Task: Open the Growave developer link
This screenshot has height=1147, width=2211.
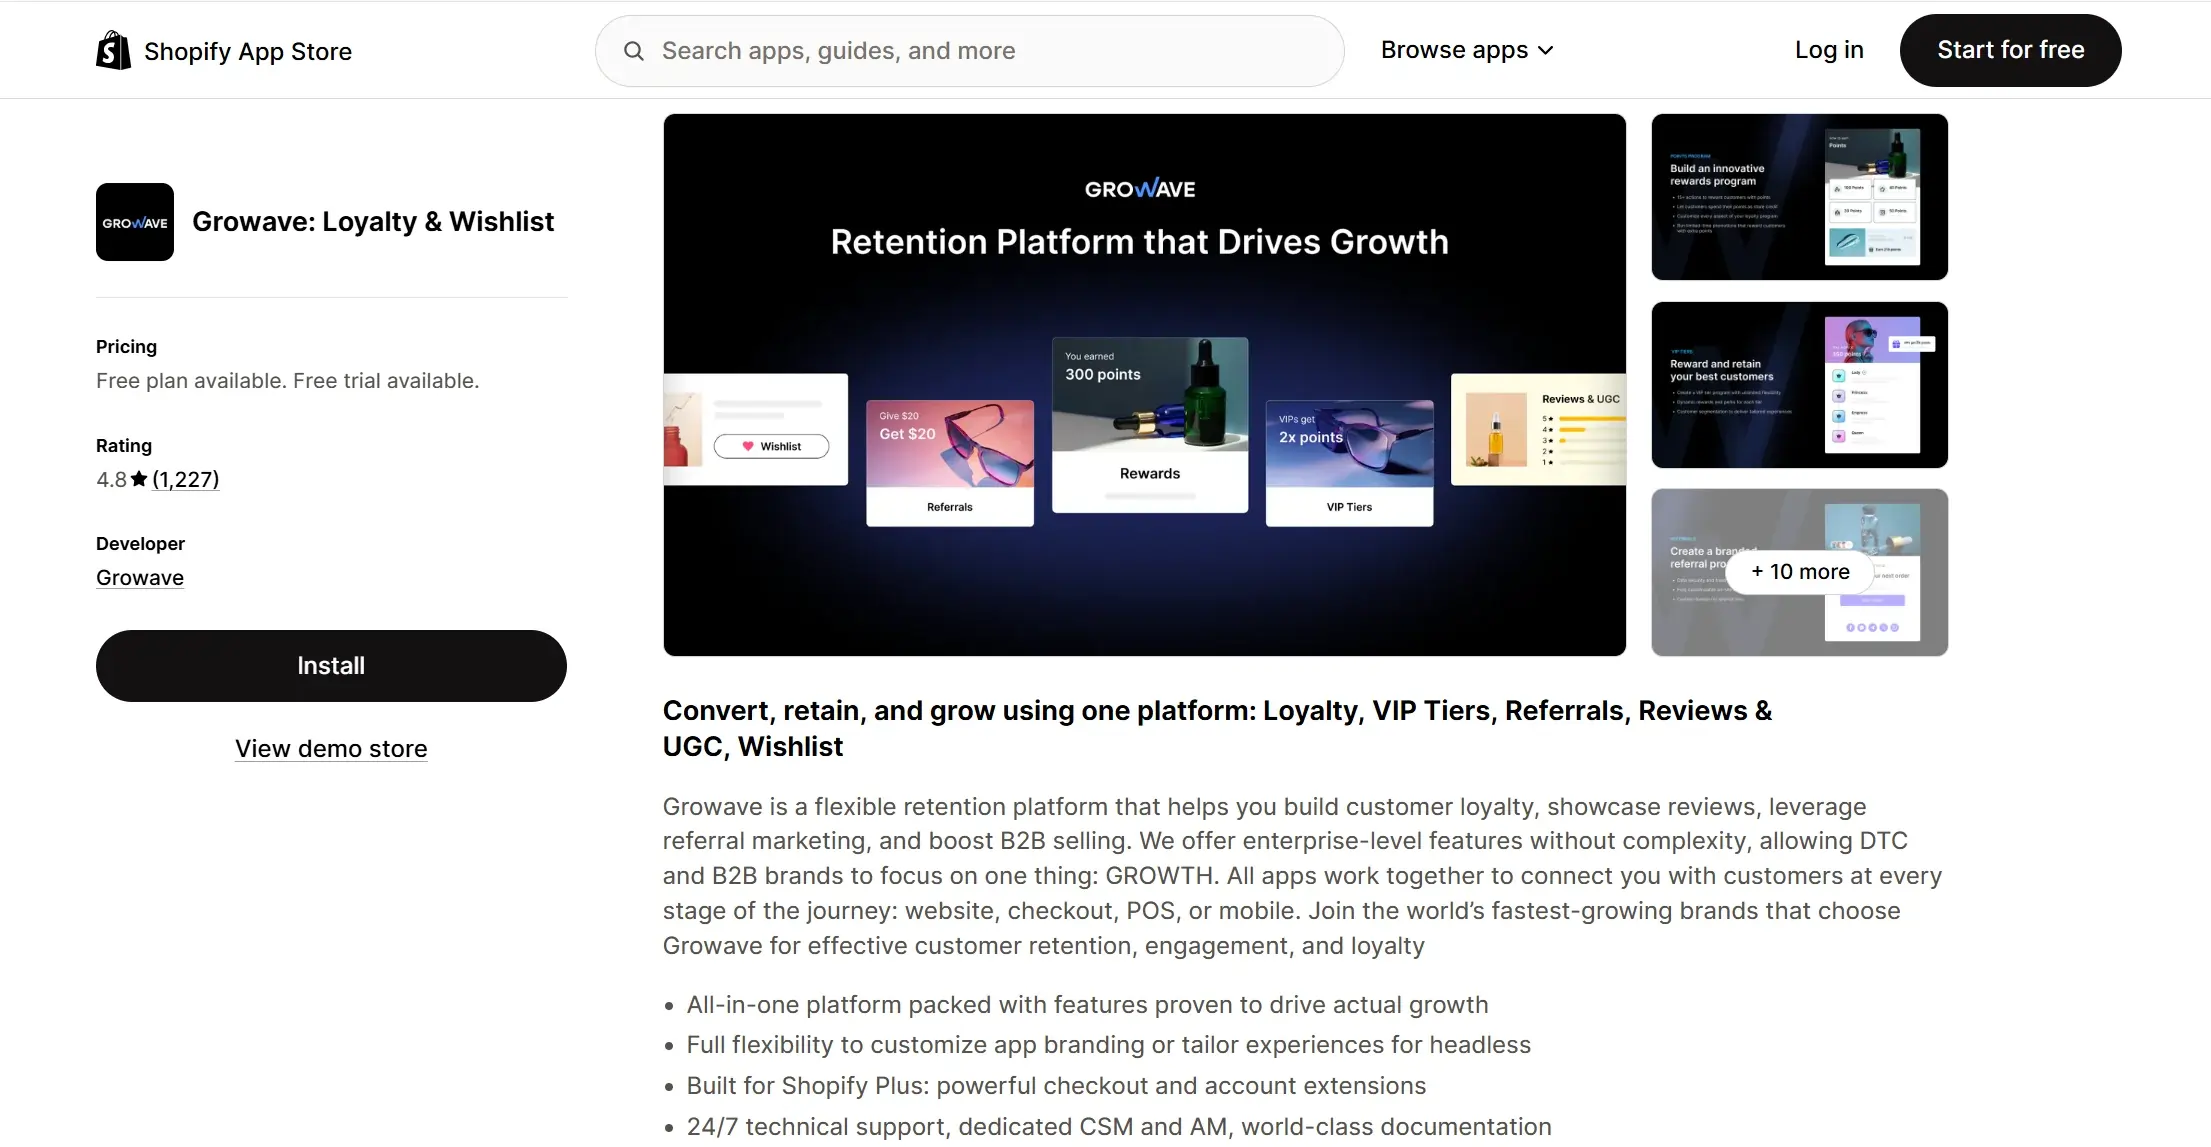Action: click(140, 578)
